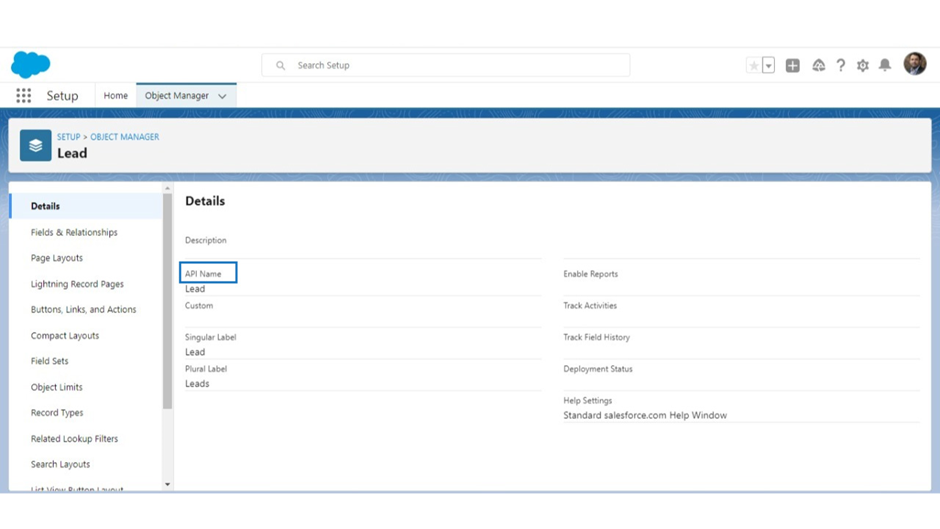This screenshot has width=940, height=529.
Task: Open Lightning Record Pages section
Action: [77, 284]
